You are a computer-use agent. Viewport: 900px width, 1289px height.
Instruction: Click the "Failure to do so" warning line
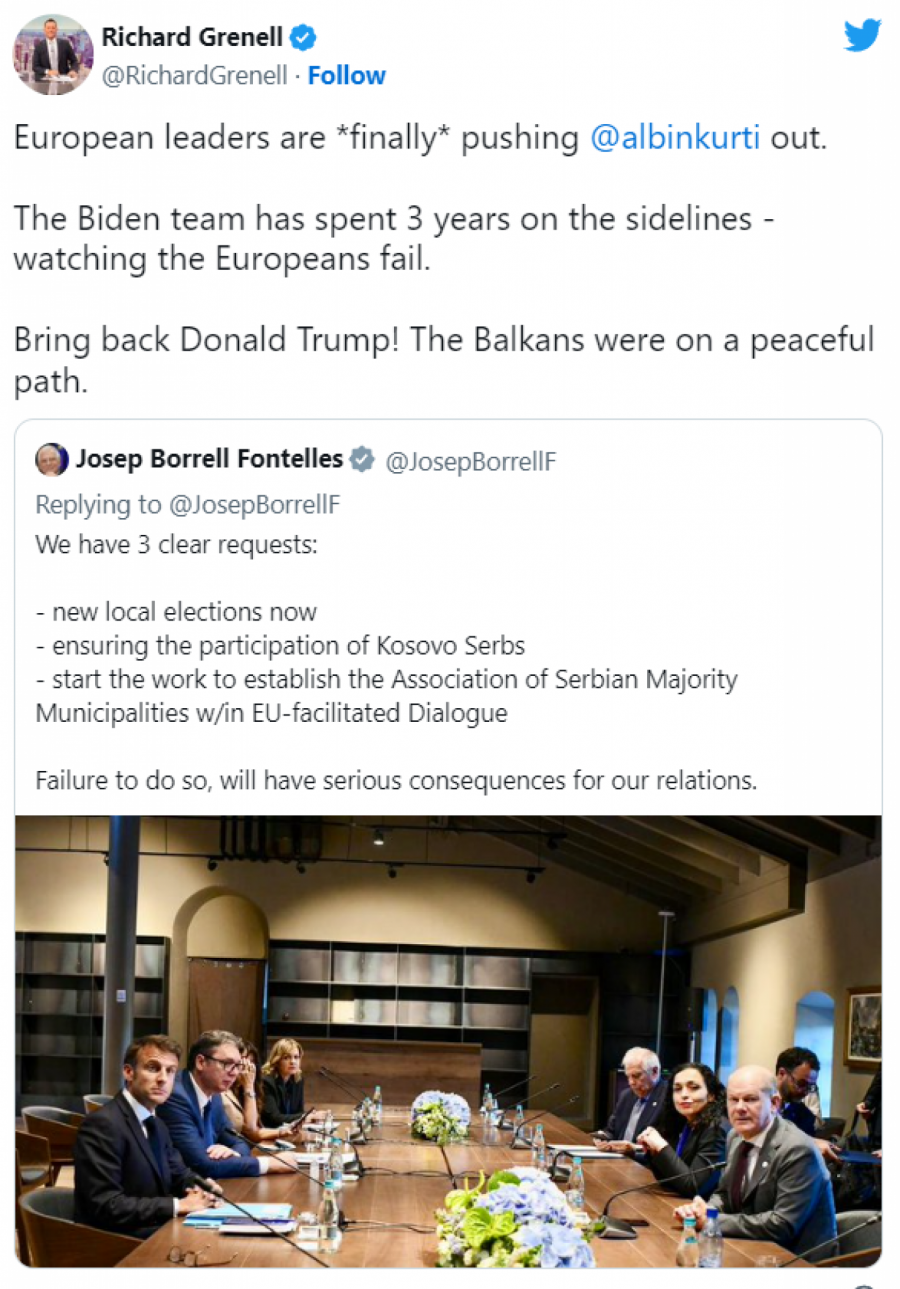[396, 780]
